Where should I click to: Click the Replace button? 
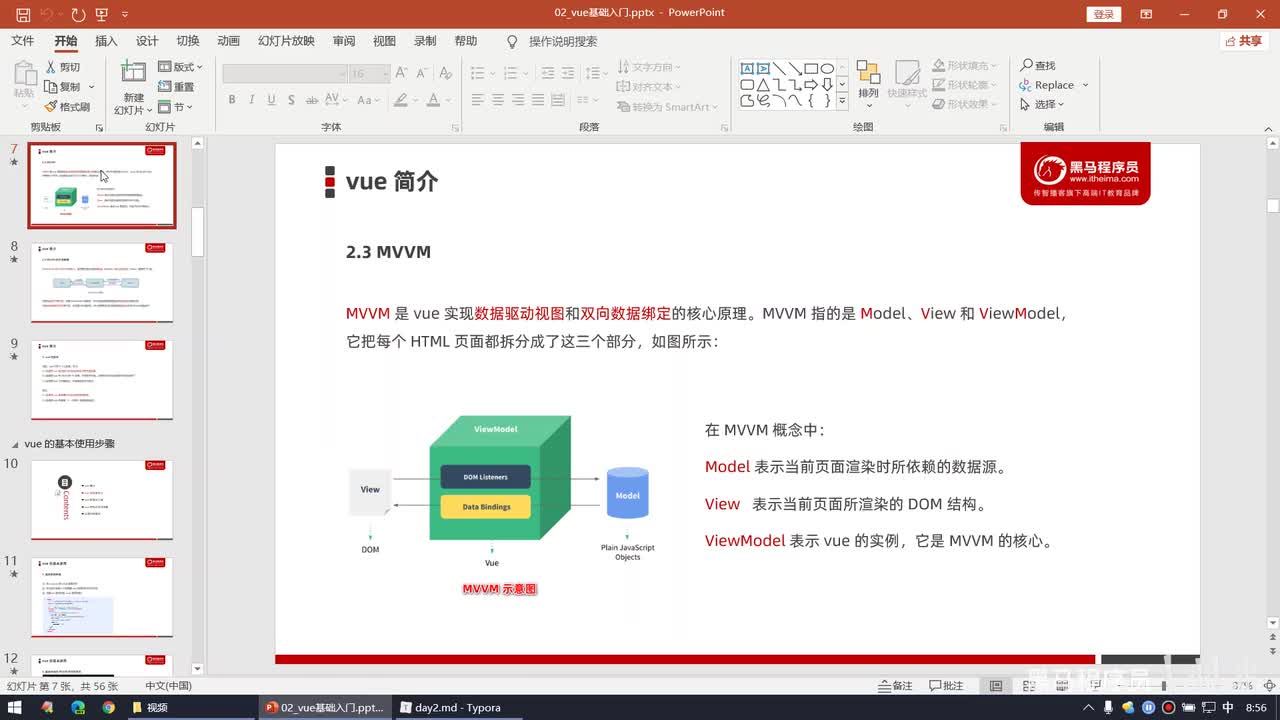pos(1046,85)
